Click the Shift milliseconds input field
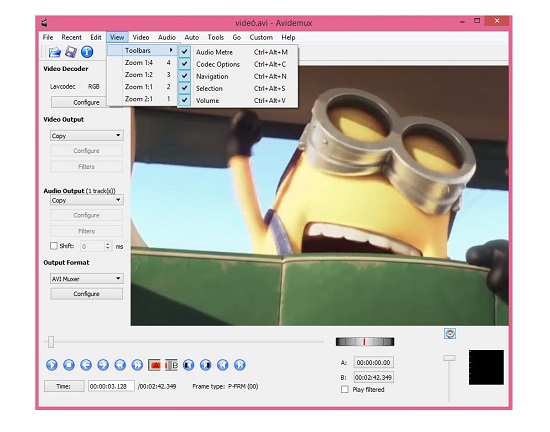The image size is (550, 432). (92, 246)
